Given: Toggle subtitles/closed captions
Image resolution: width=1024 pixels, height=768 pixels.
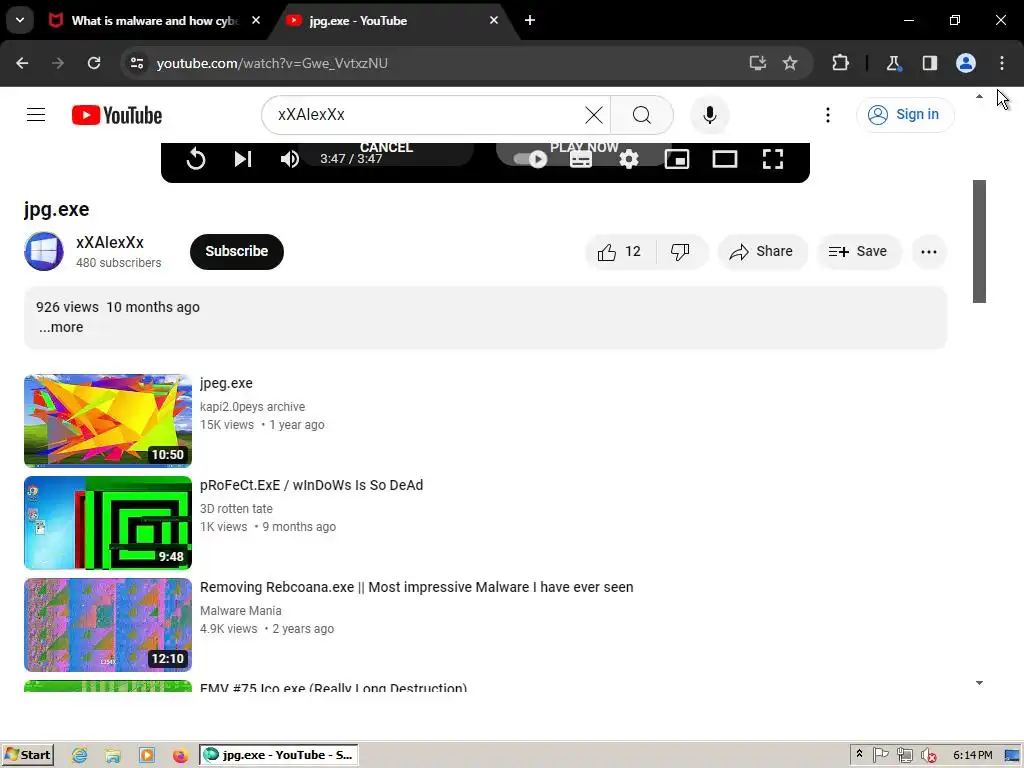Looking at the screenshot, I should point(581,159).
